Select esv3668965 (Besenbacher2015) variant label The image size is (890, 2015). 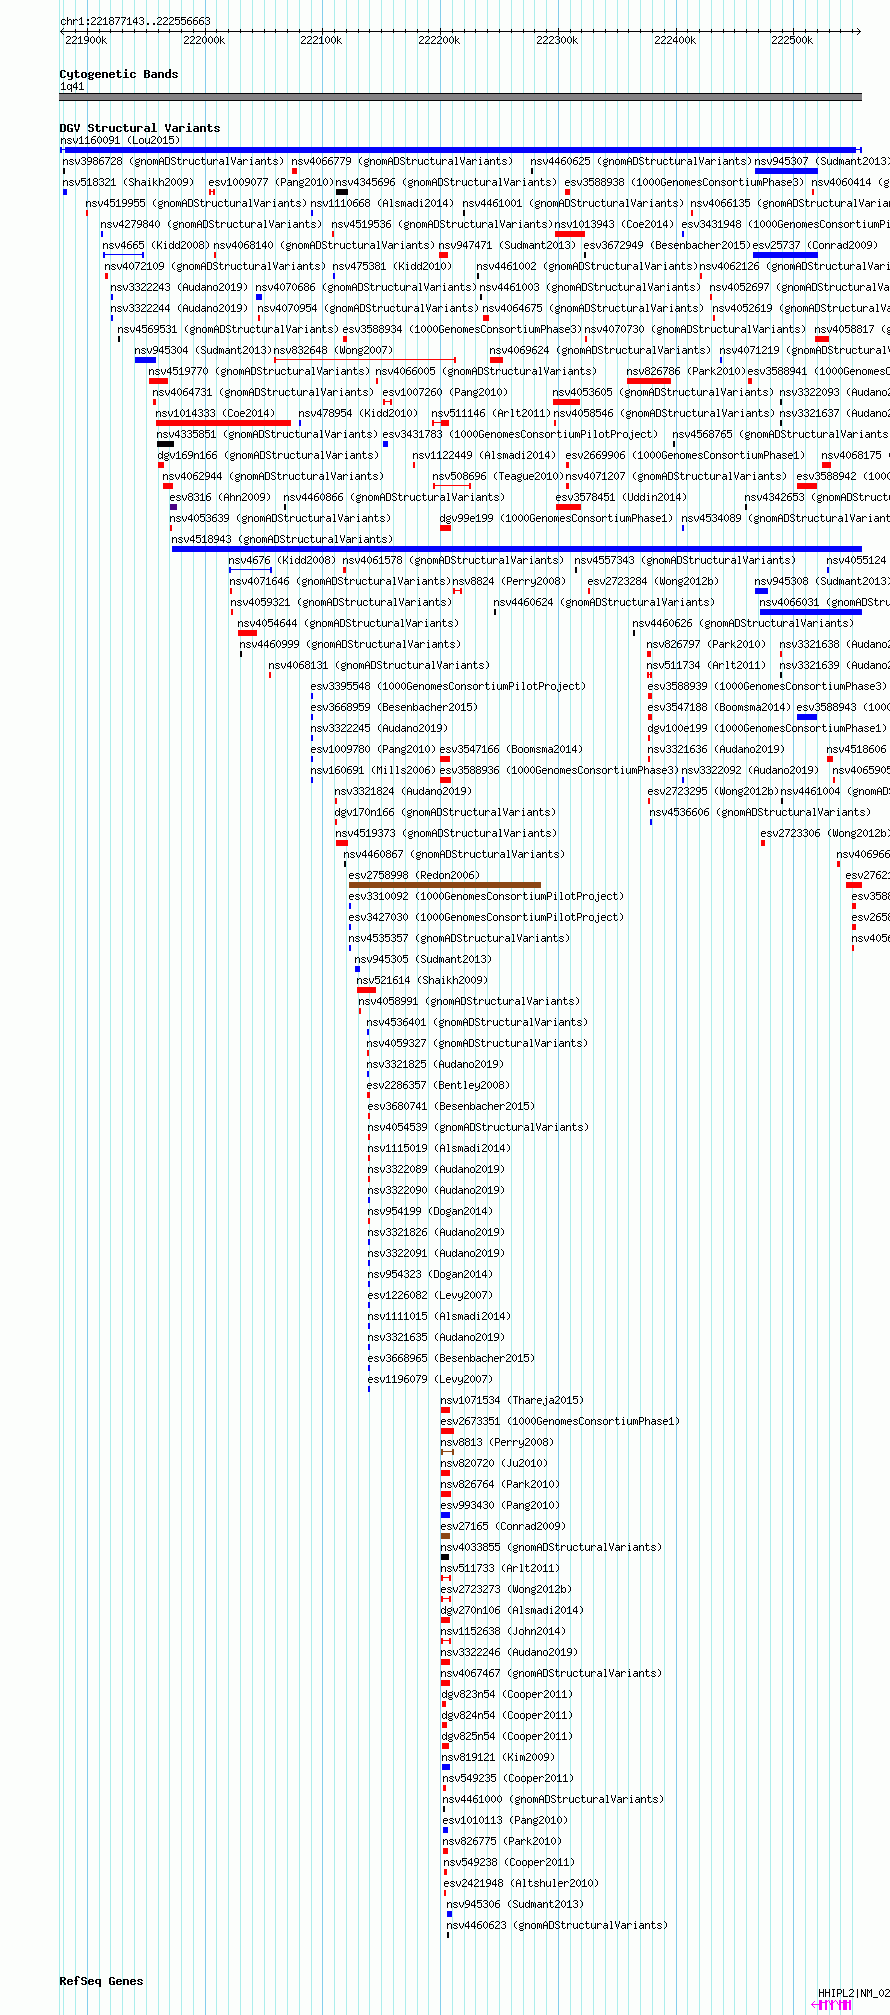click(x=451, y=1358)
